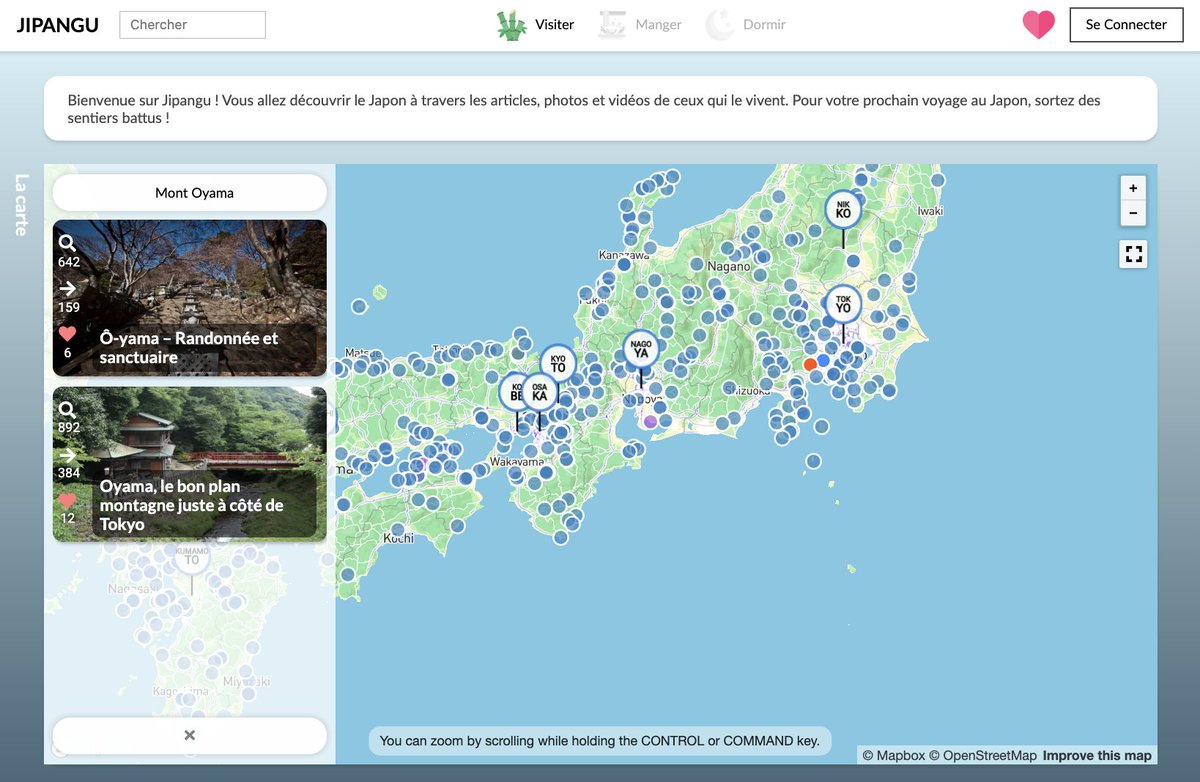
Task: Open the Manger section via food icon
Action: pyautogui.click(x=612, y=25)
